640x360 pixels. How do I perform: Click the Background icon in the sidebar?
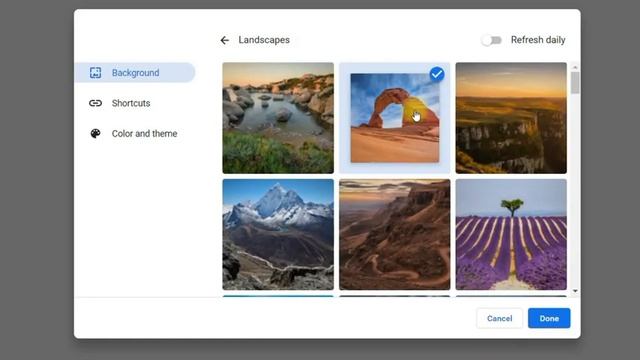[96, 73]
